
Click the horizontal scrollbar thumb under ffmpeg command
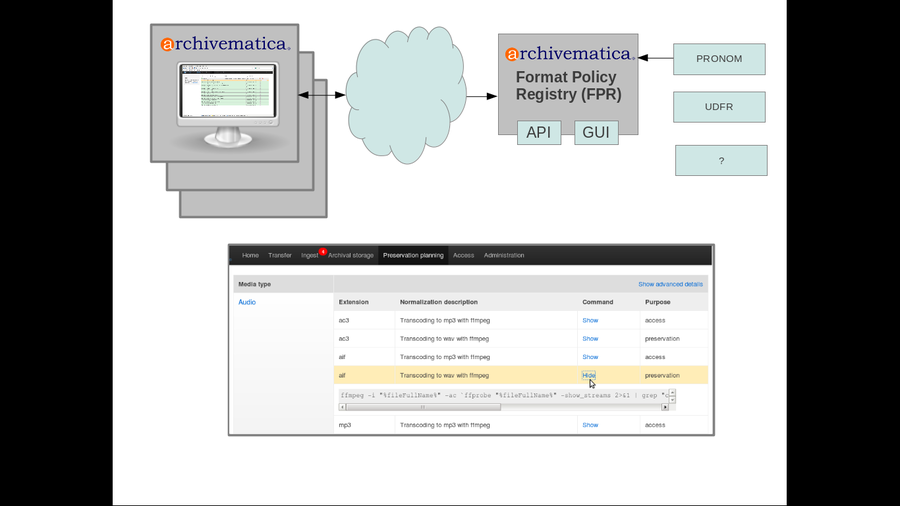click(422, 407)
